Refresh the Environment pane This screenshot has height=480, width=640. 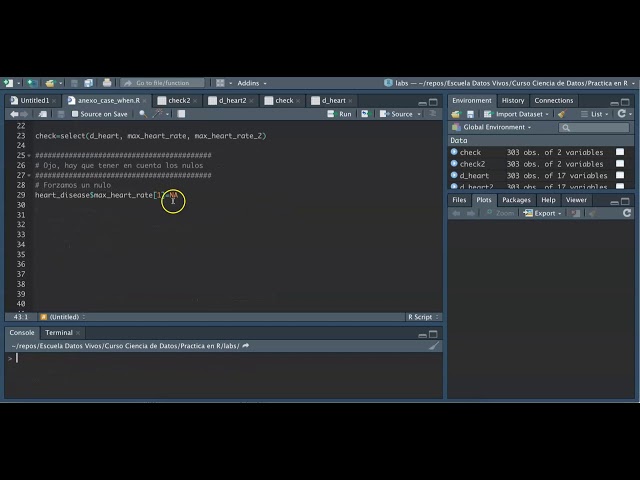click(x=621, y=114)
